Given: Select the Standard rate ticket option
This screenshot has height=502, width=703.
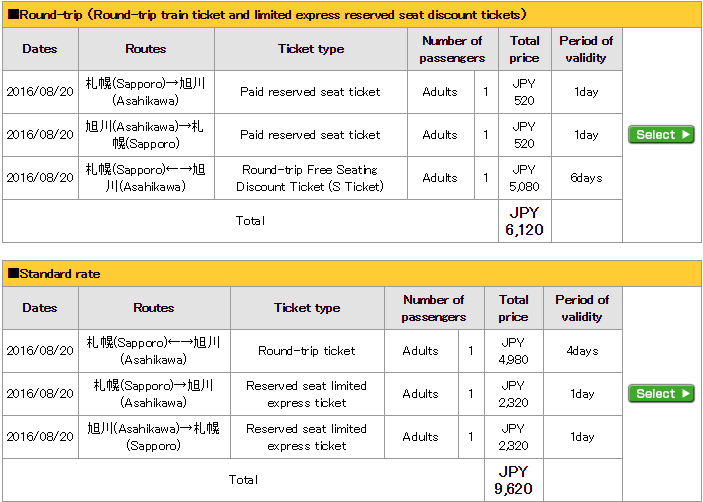Looking at the screenshot, I should coord(661,394).
